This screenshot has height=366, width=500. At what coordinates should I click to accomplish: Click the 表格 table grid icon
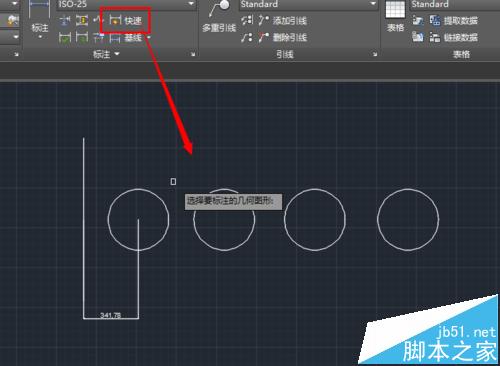coord(395,9)
